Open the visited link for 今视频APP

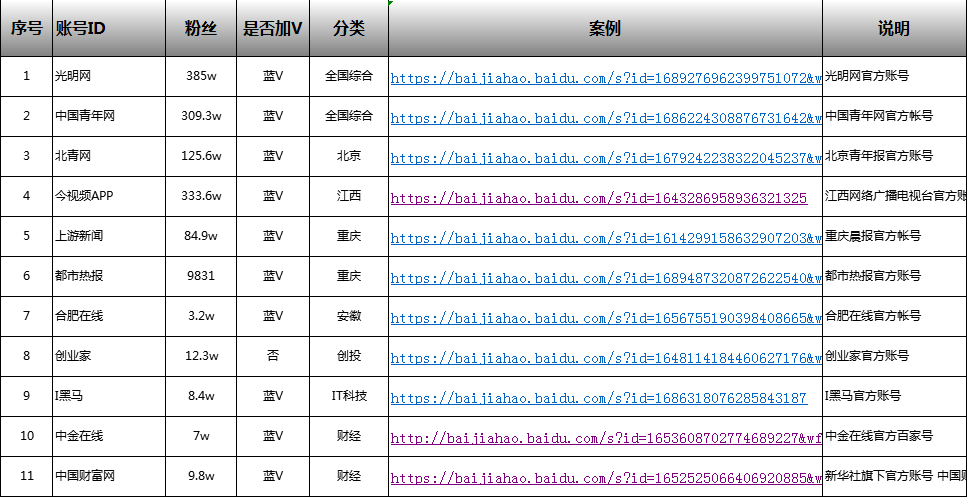[x=598, y=198]
